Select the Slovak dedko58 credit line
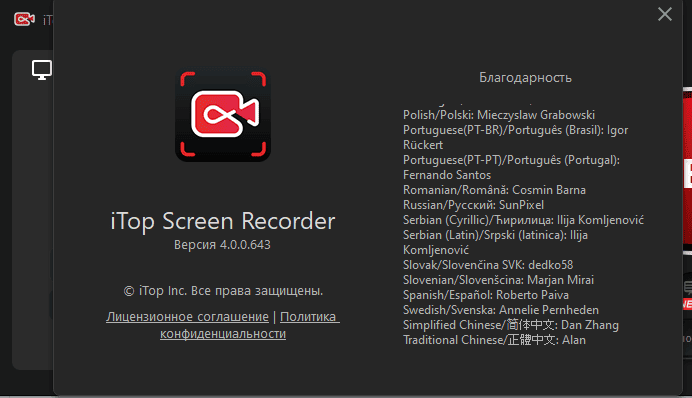692x398 pixels. pyautogui.click(x=488, y=265)
